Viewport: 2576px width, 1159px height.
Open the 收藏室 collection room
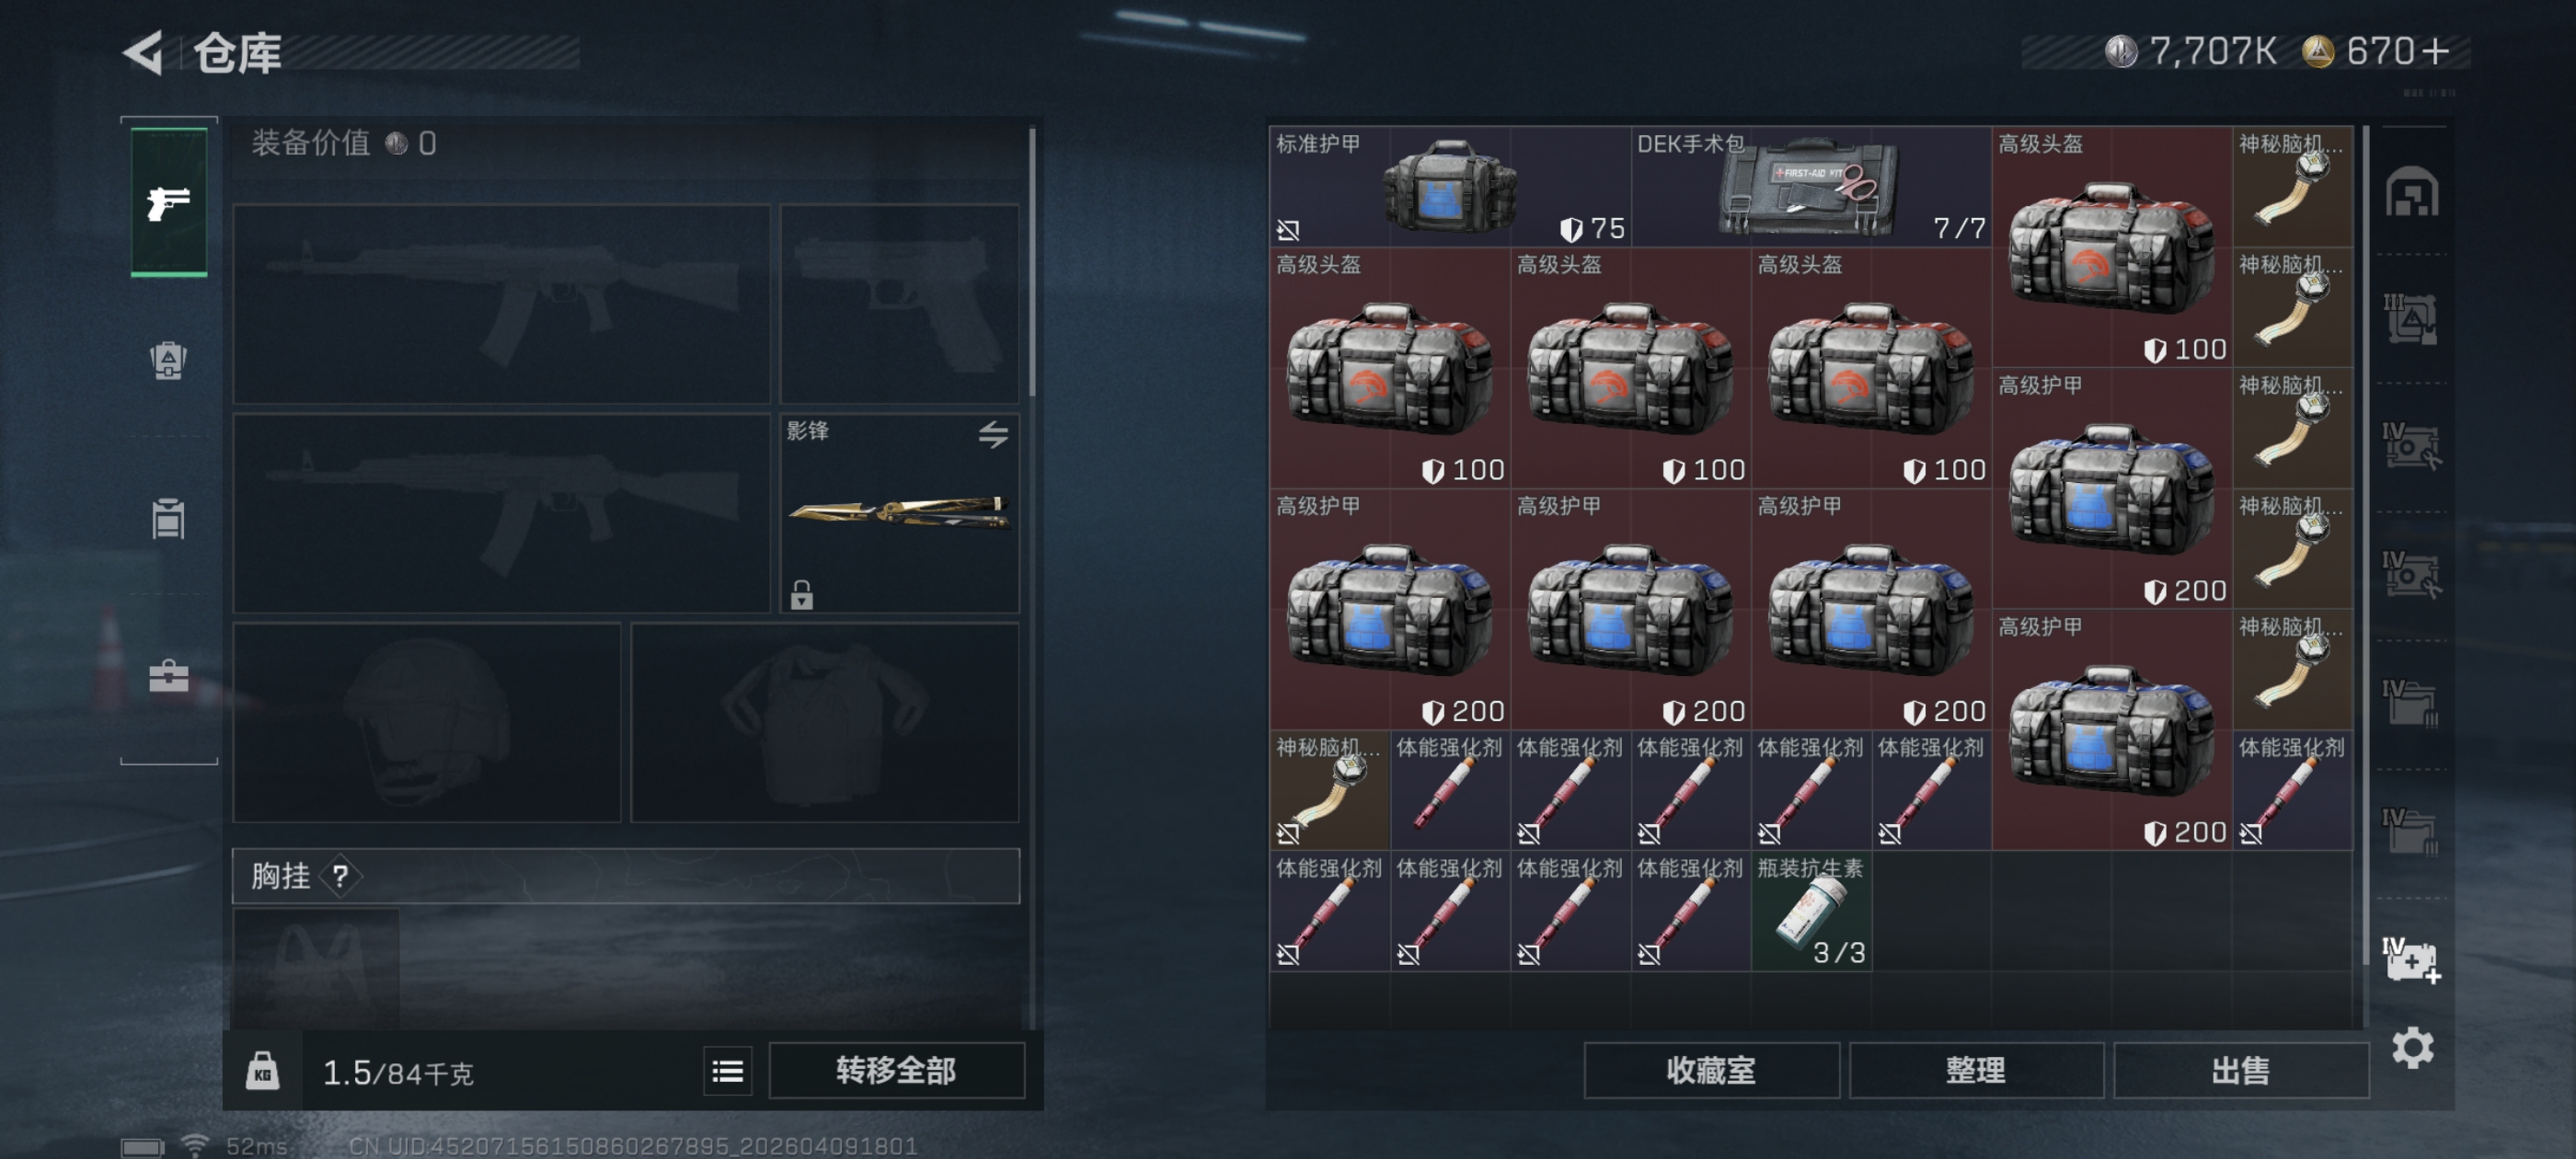tap(1711, 1071)
